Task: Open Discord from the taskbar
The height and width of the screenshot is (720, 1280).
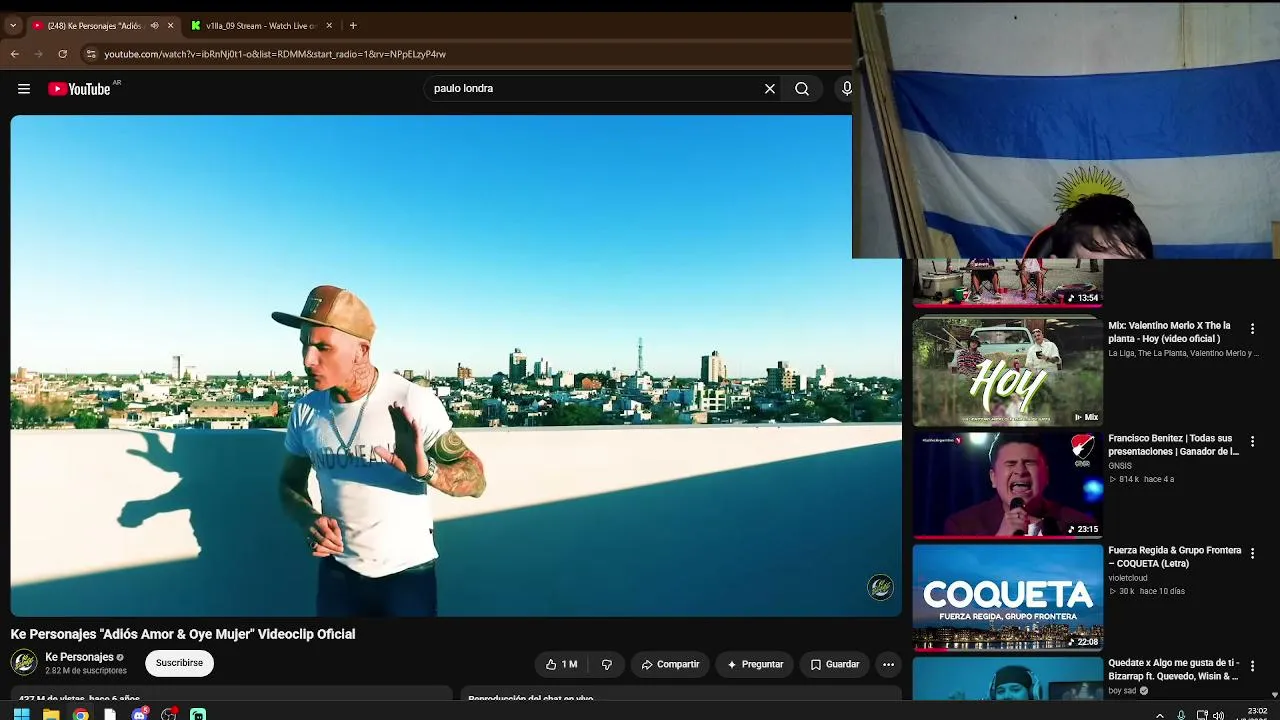Action: click(x=140, y=714)
